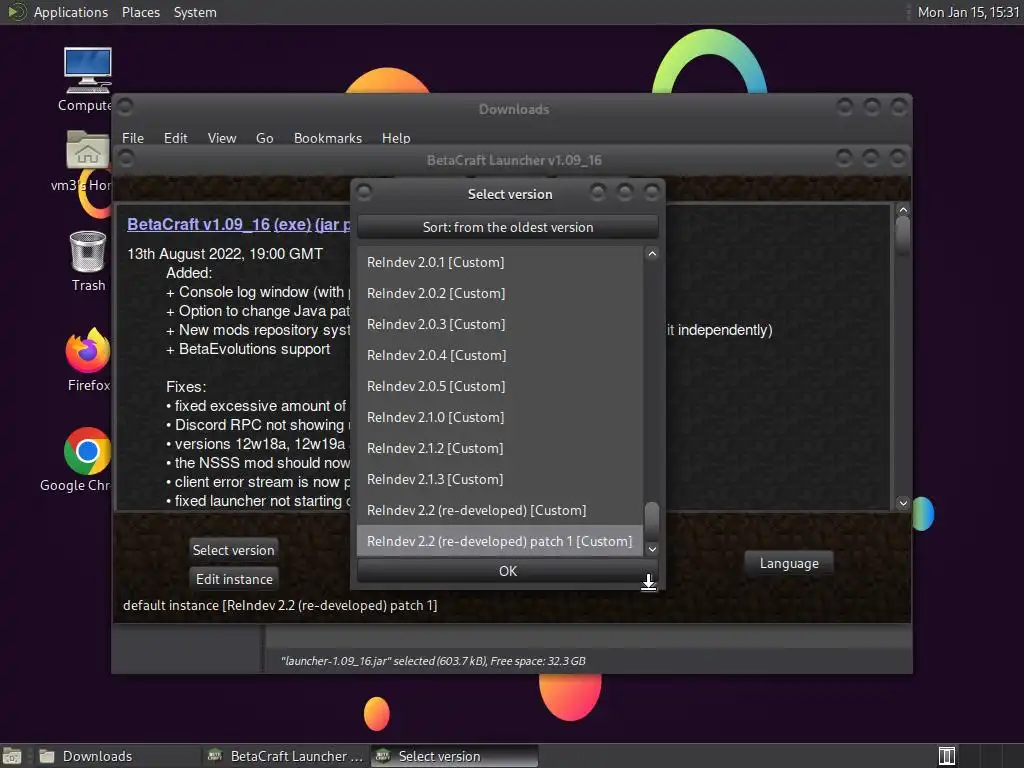The image size is (1024, 768).
Task: Select ReIndev 2.2 (re-developed) patch 1 [Custom]
Action: [x=500, y=541]
